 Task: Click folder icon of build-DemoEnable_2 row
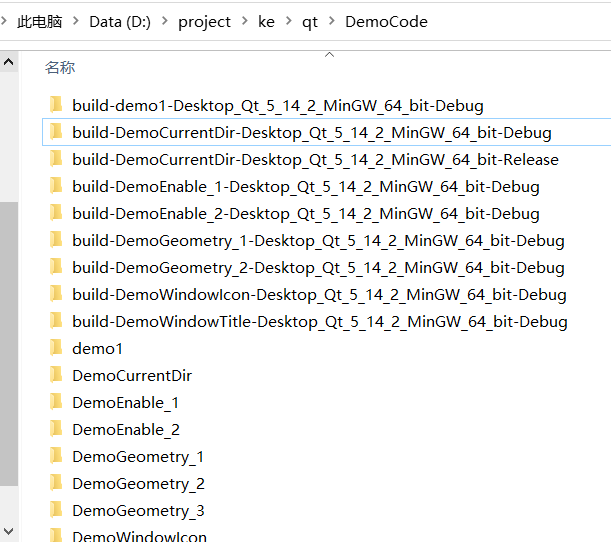(56, 213)
